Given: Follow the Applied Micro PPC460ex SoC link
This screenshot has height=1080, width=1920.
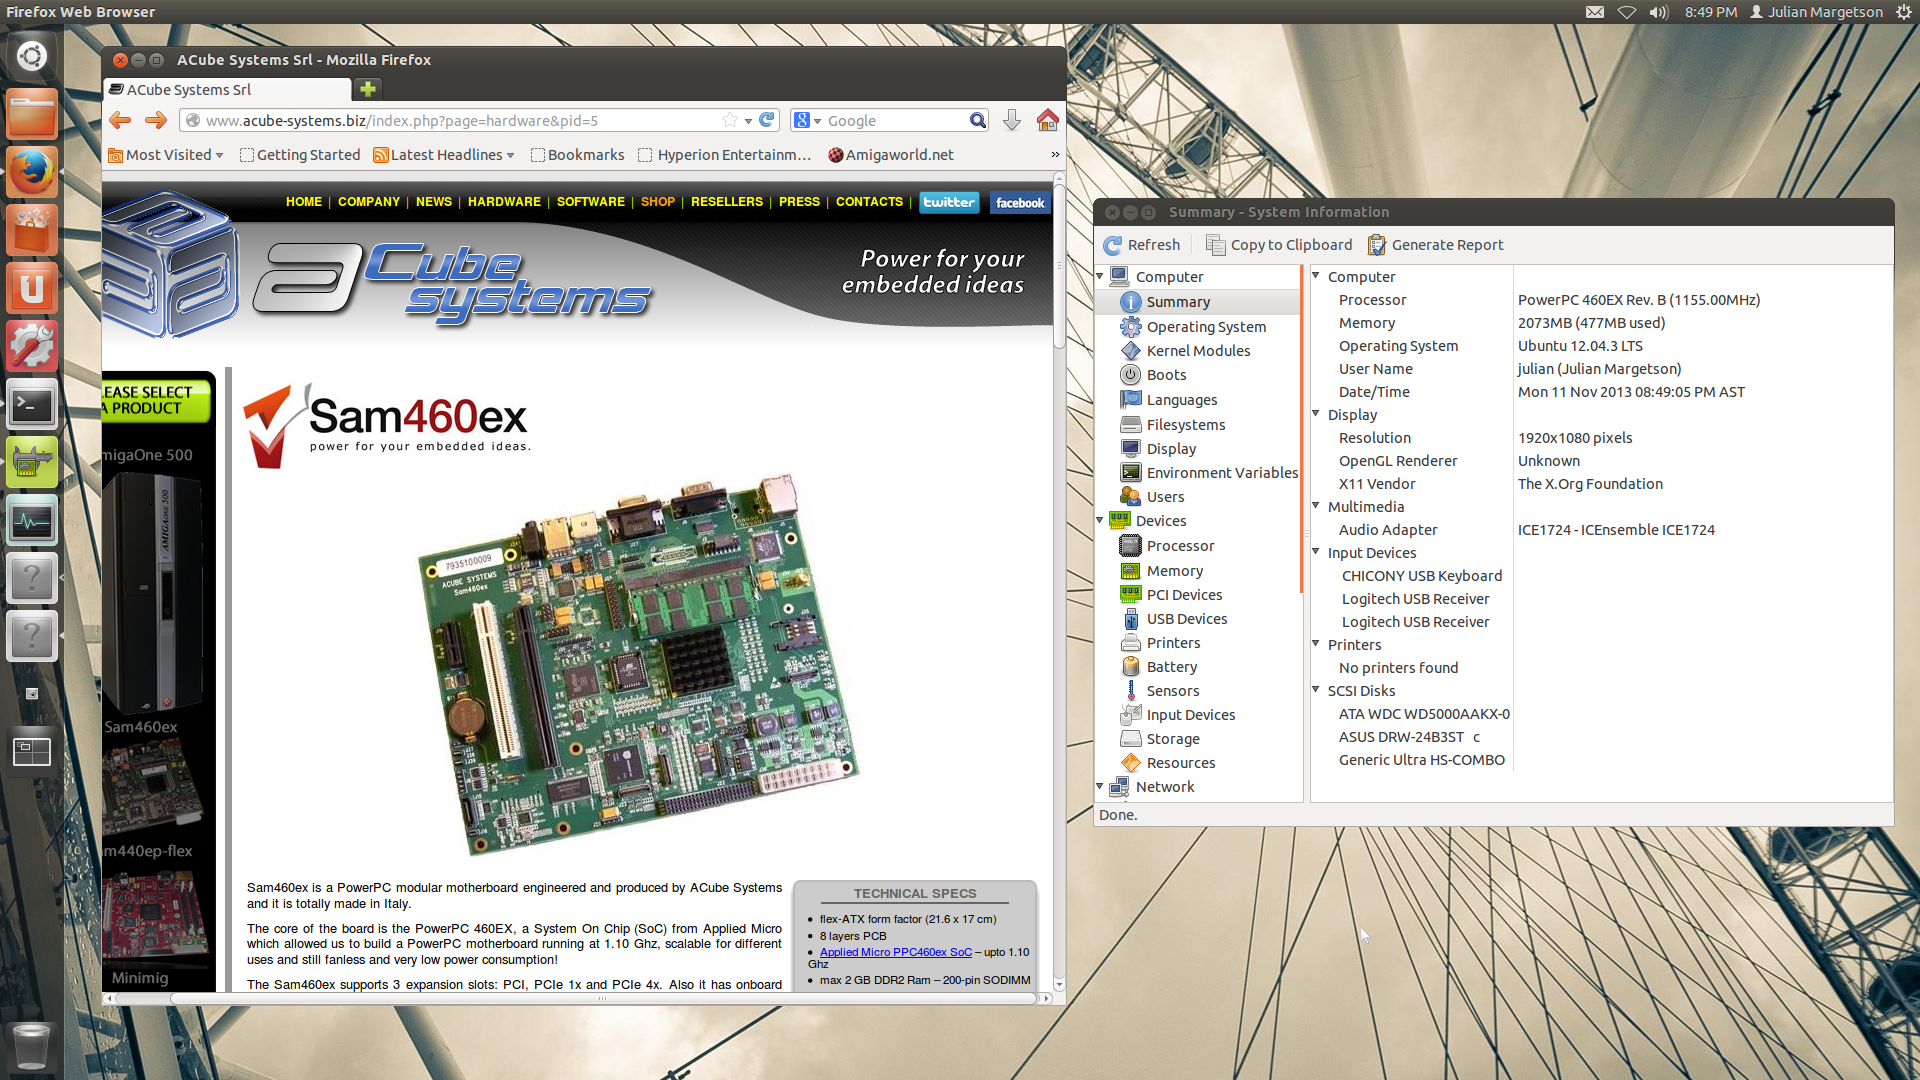Looking at the screenshot, I should (895, 952).
